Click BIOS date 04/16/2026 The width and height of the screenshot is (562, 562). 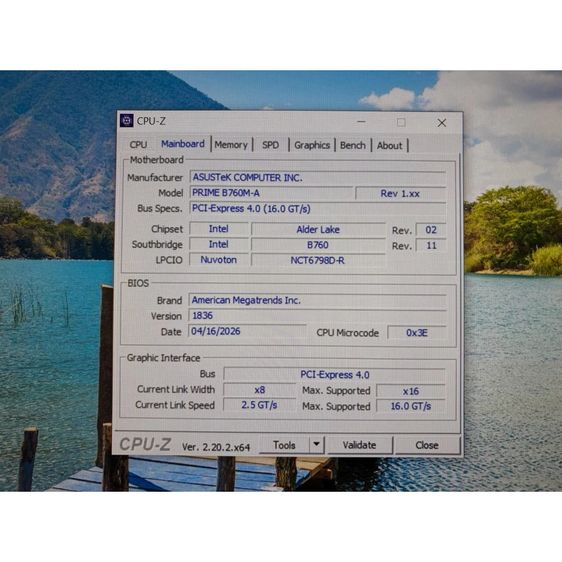(x=247, y=331)
